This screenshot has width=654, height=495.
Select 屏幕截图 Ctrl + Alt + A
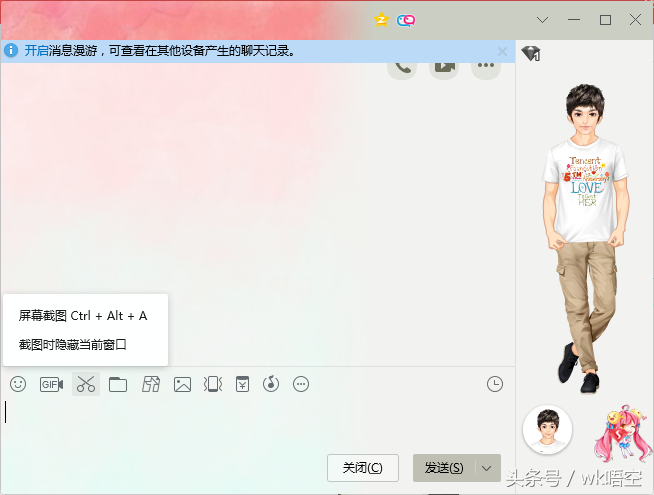[83, 316]
